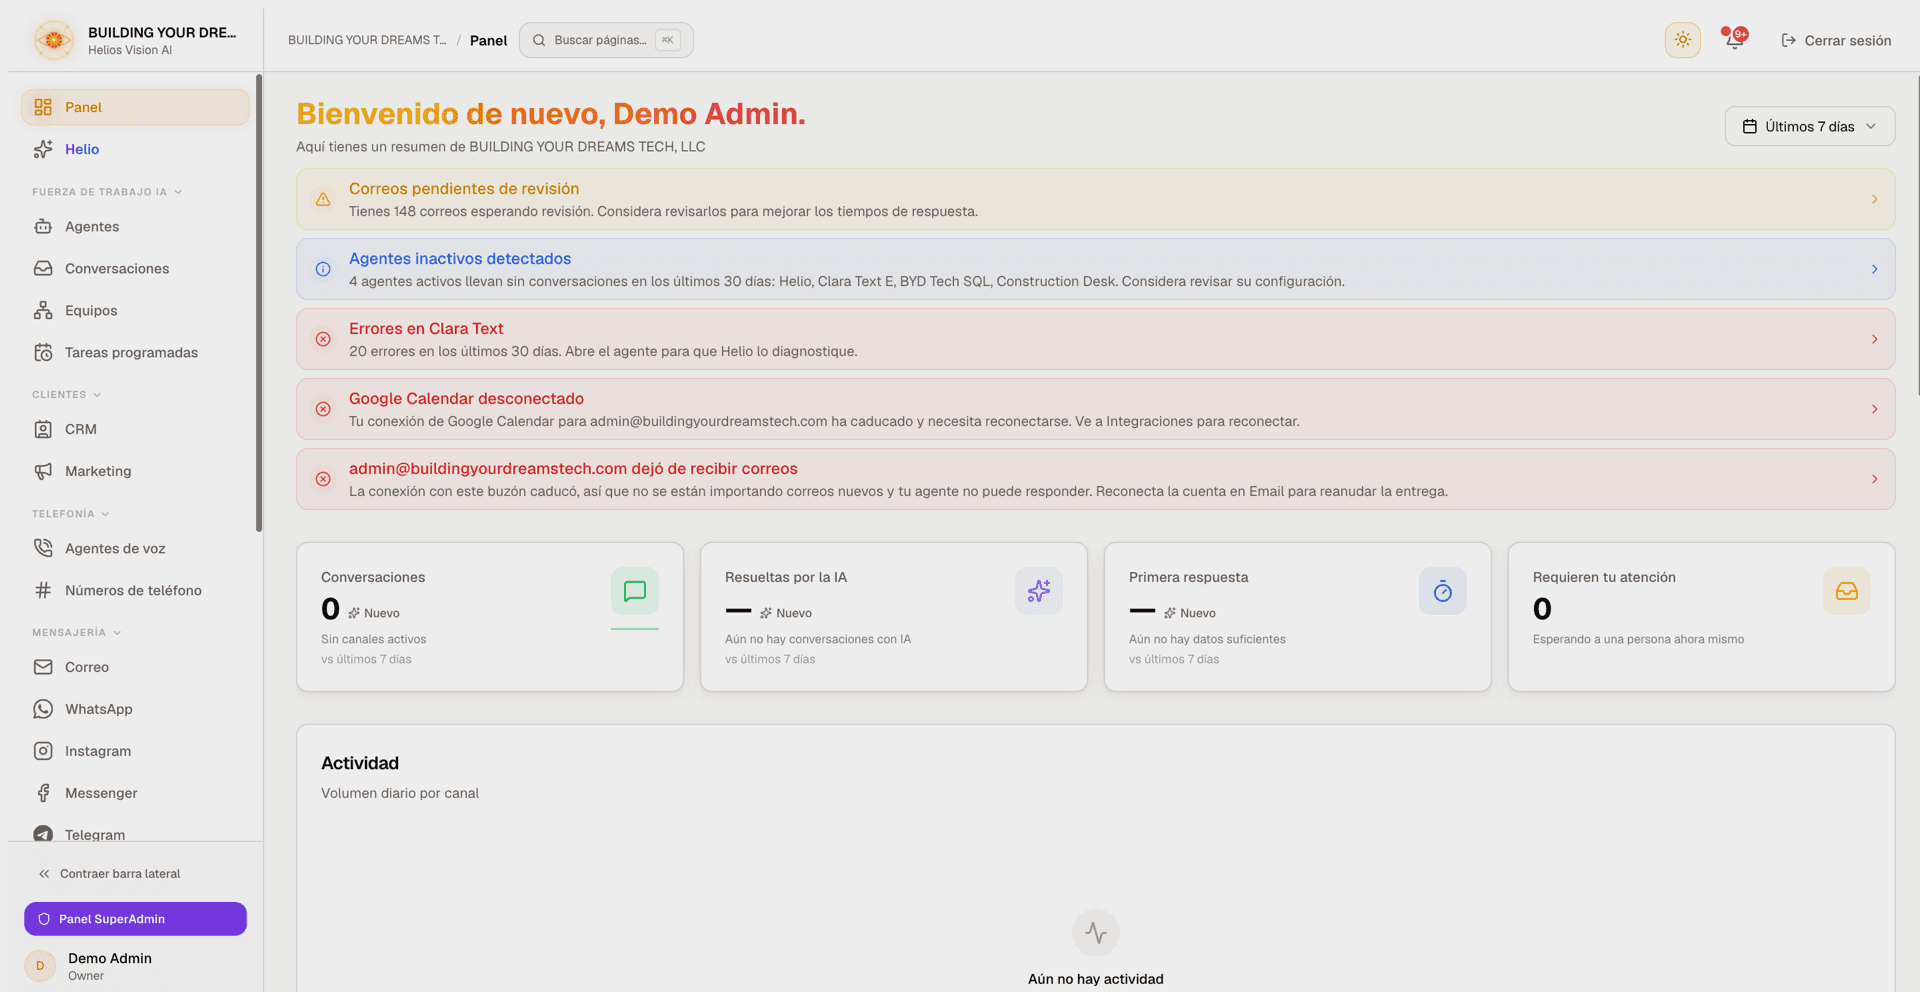Click Cerrar sesión to log out
The image size is (1920, 992).
coord(1836,40)
